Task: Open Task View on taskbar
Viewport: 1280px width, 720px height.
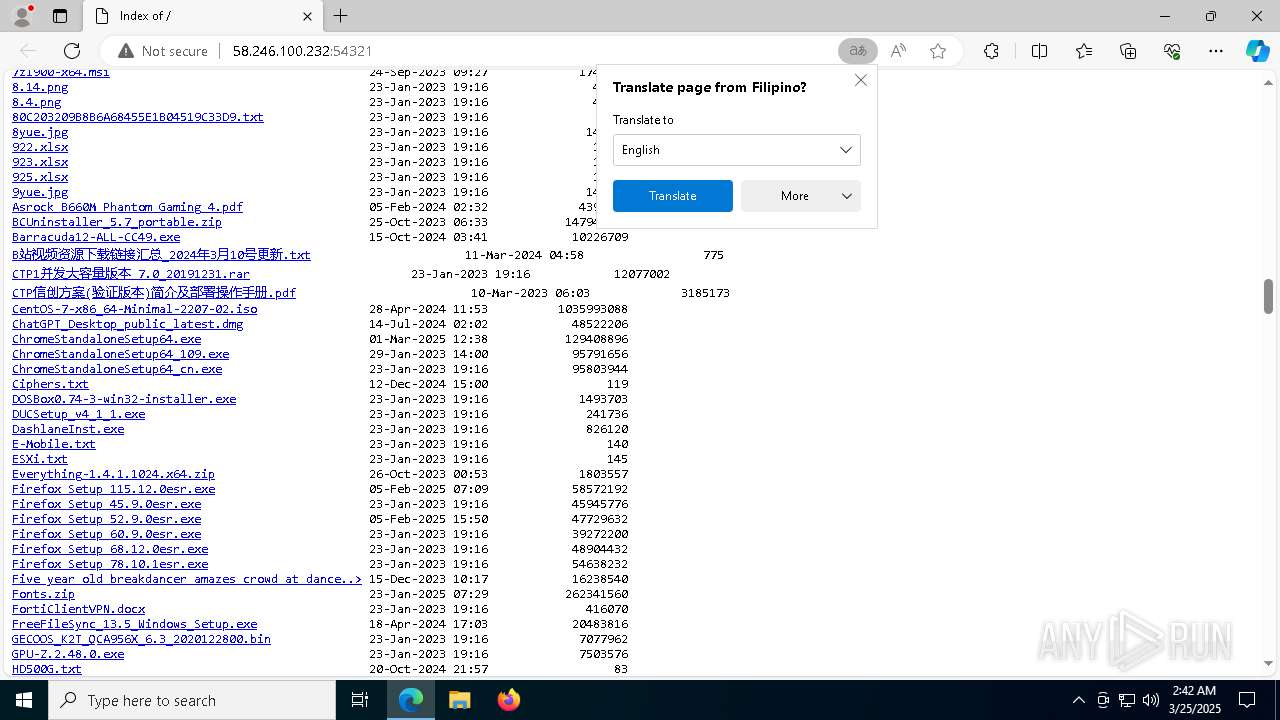Action: (x=360, y=700)
